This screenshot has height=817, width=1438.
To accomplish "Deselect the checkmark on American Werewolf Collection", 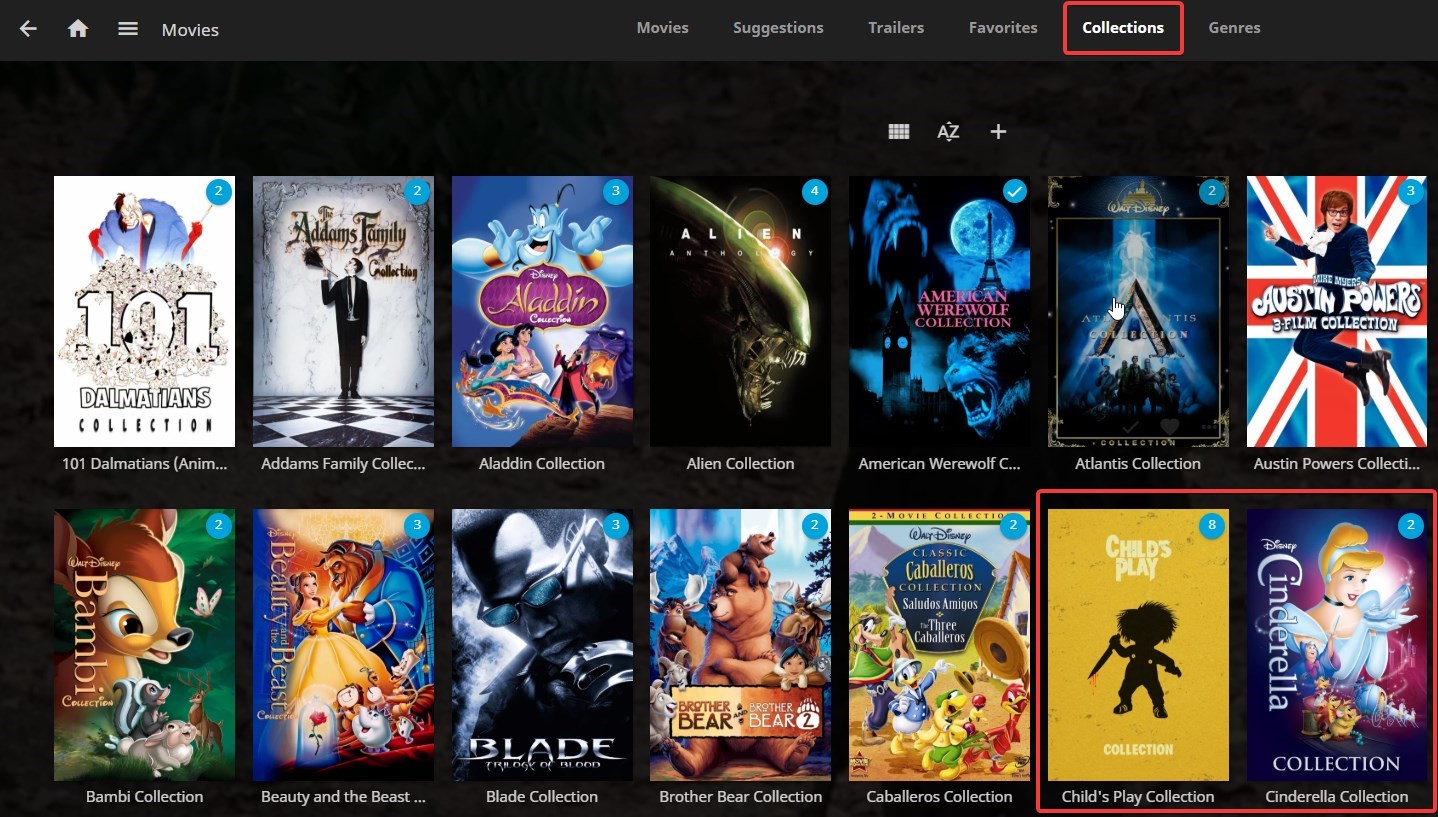I will point(1013,191).
